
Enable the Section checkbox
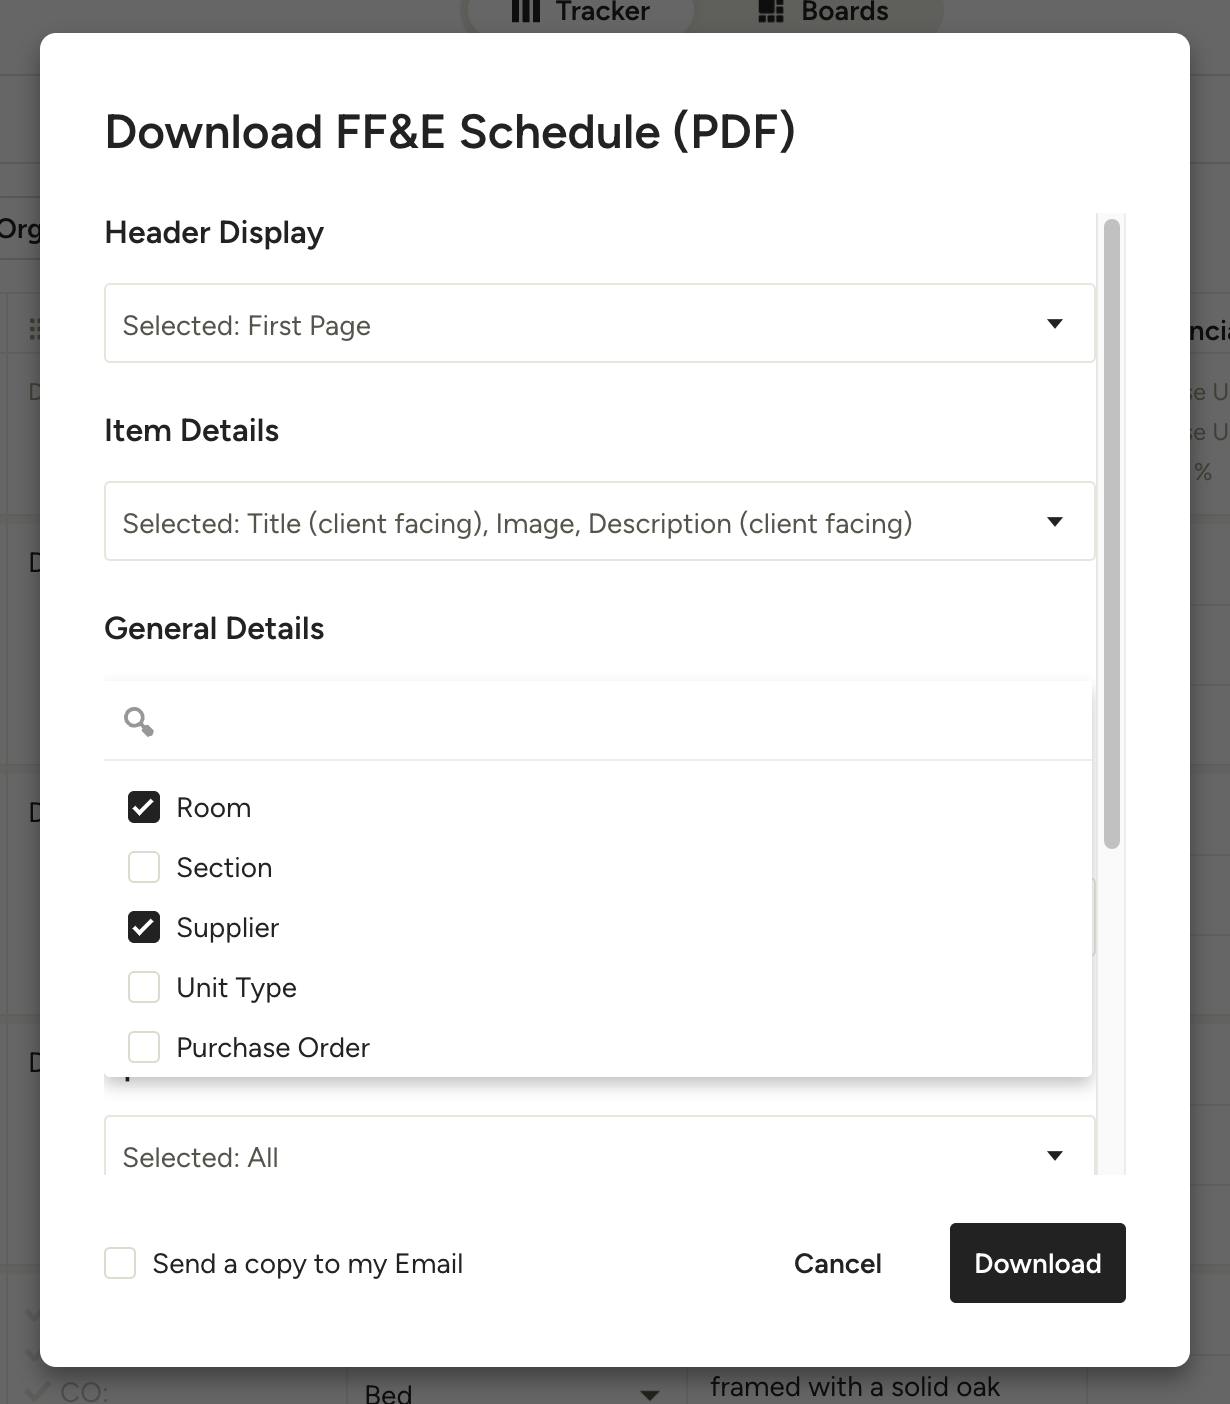click(x=144, y=867)
